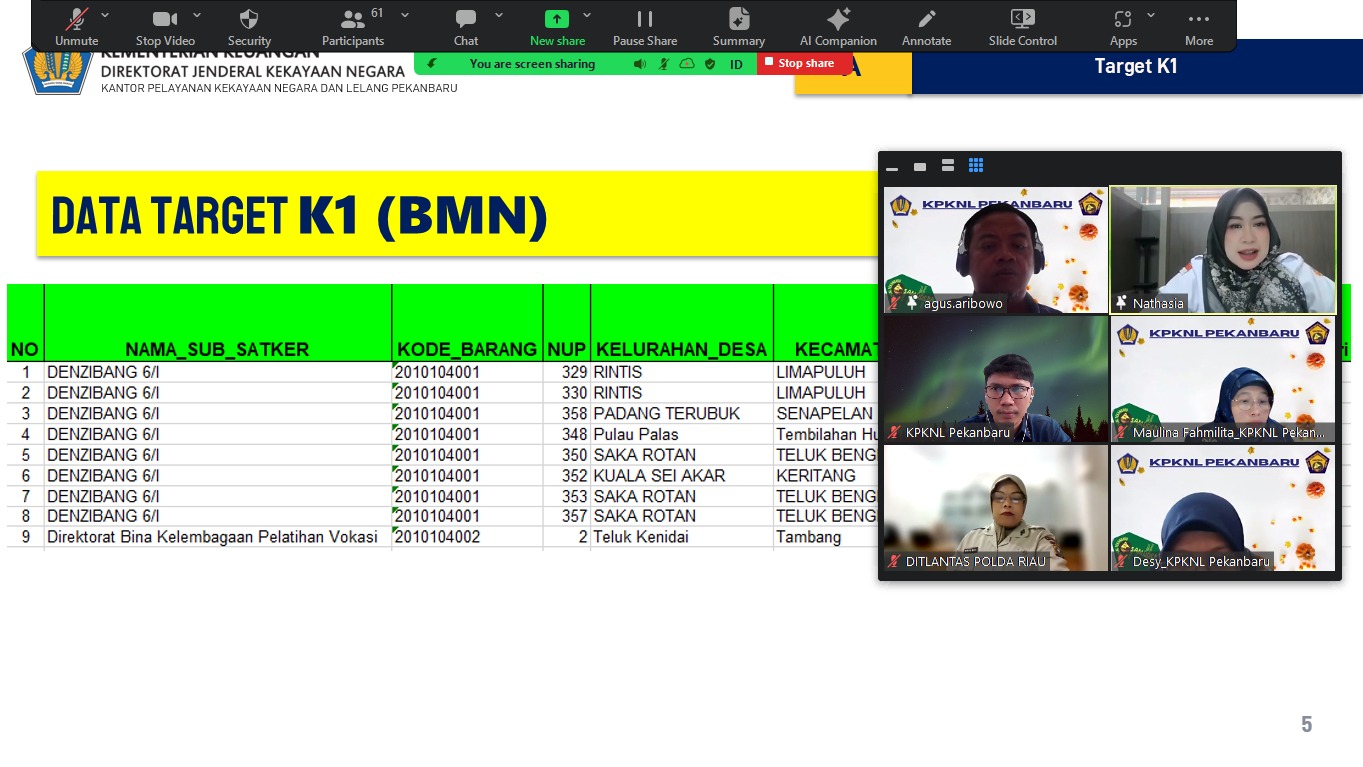The image size is (1363, 767).
Task: Click the red Stop share button
Action: point(798,63)
